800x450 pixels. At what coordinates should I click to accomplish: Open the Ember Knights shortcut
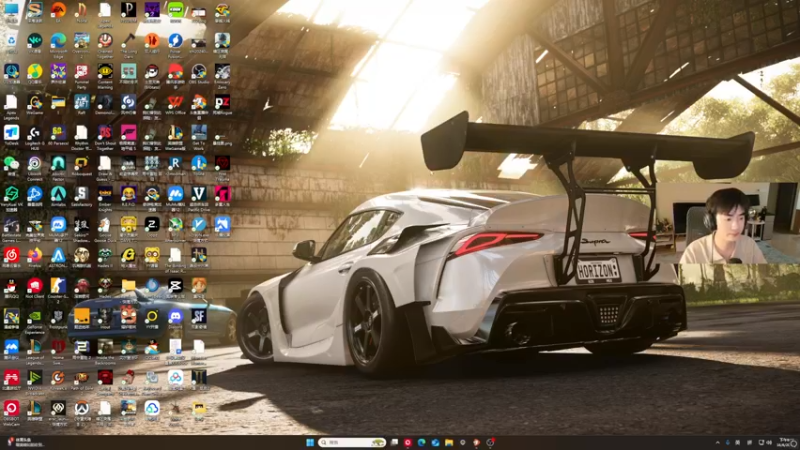(105, 194)
